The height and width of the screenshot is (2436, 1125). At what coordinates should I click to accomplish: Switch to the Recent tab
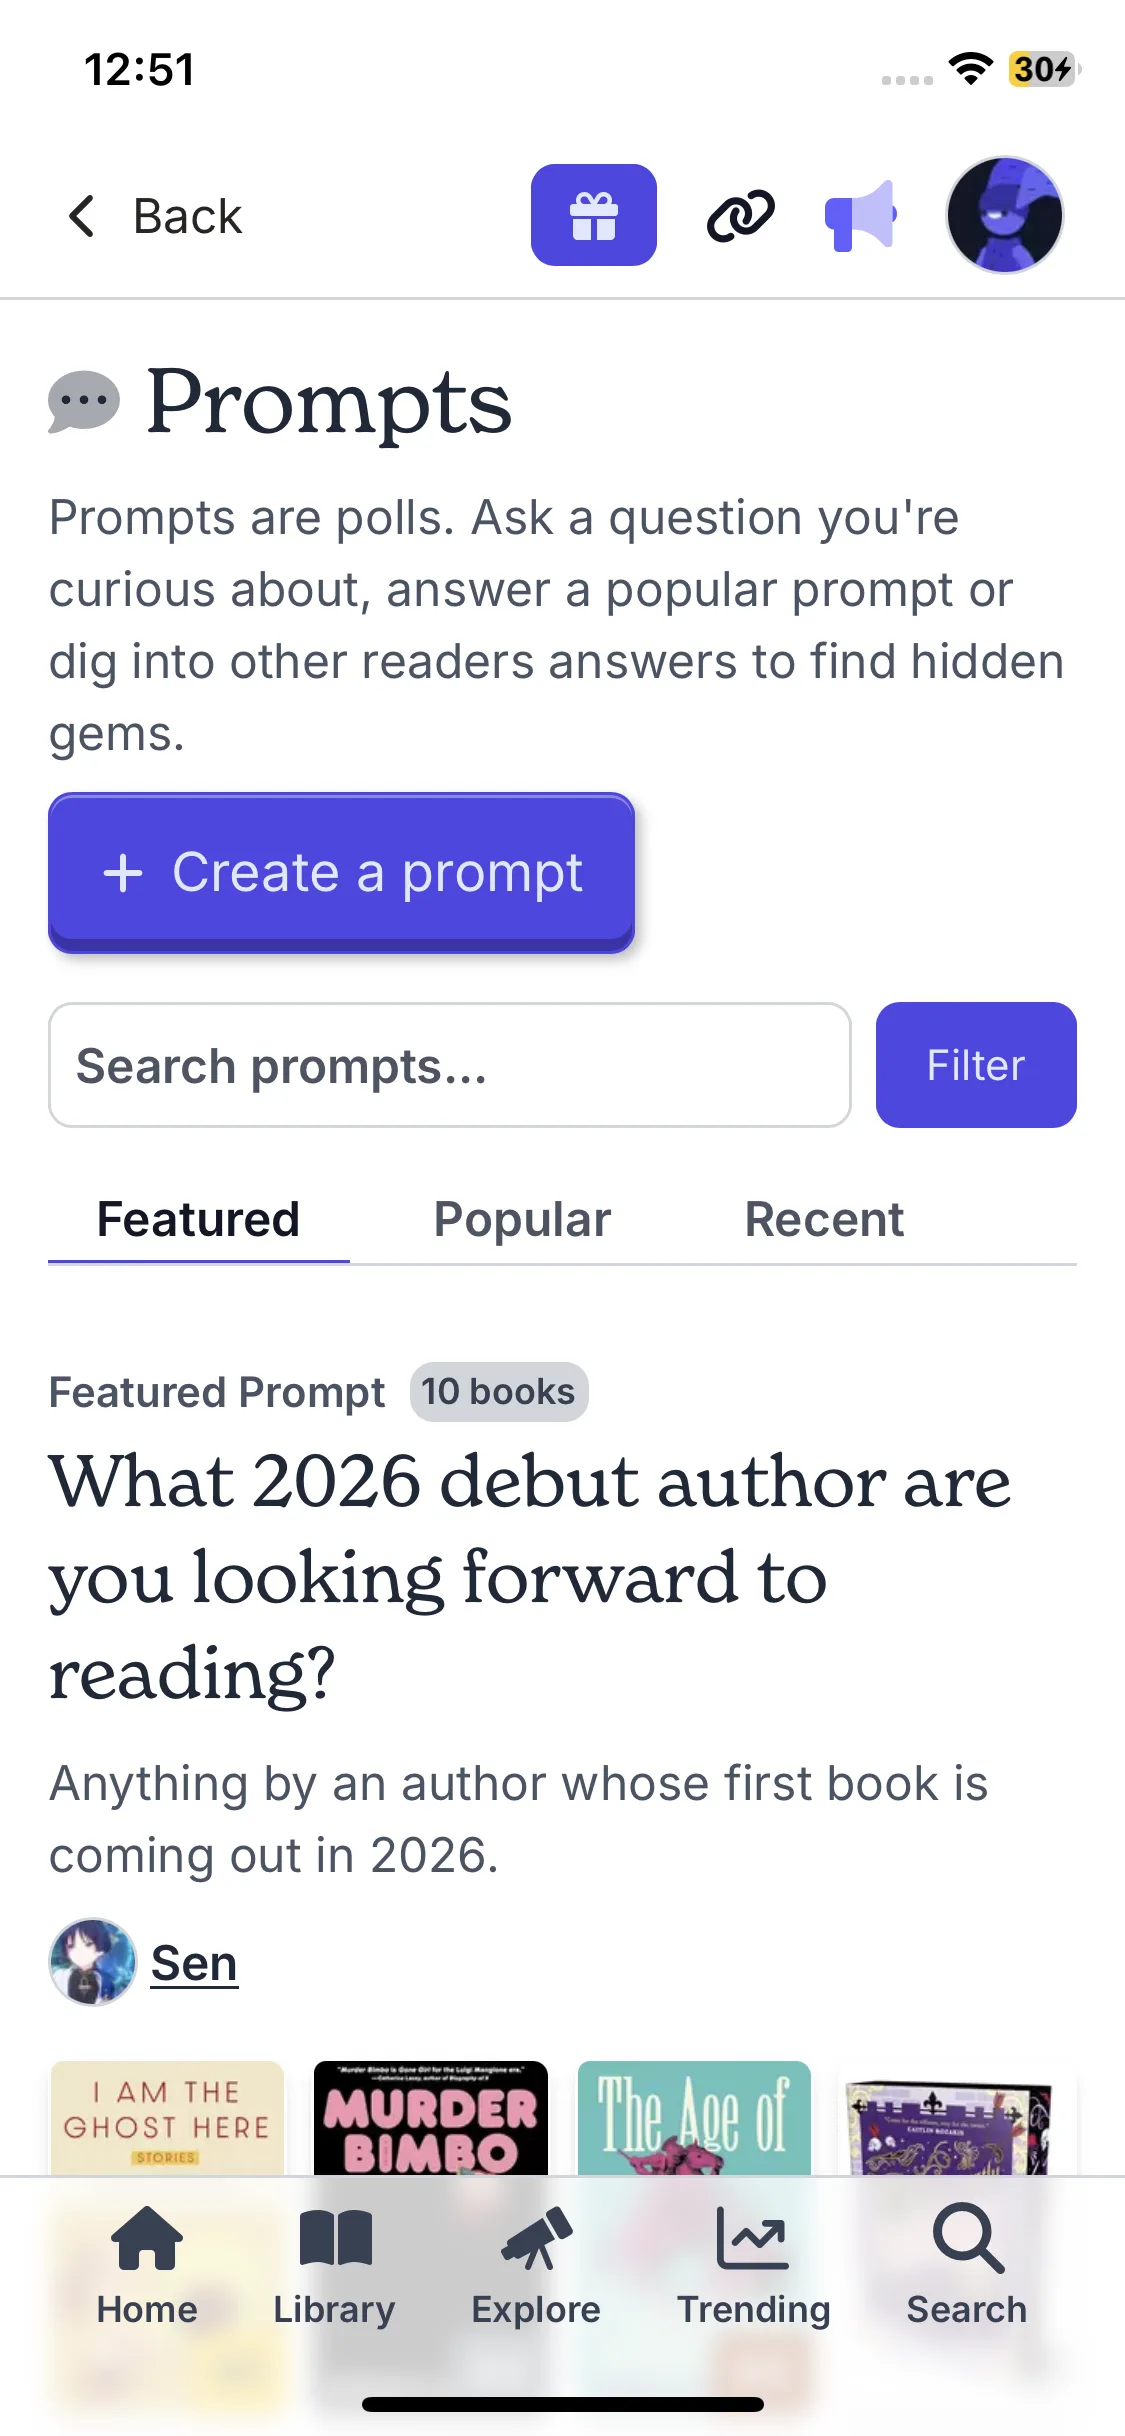pyautogui.click(x=824, y=1220)
